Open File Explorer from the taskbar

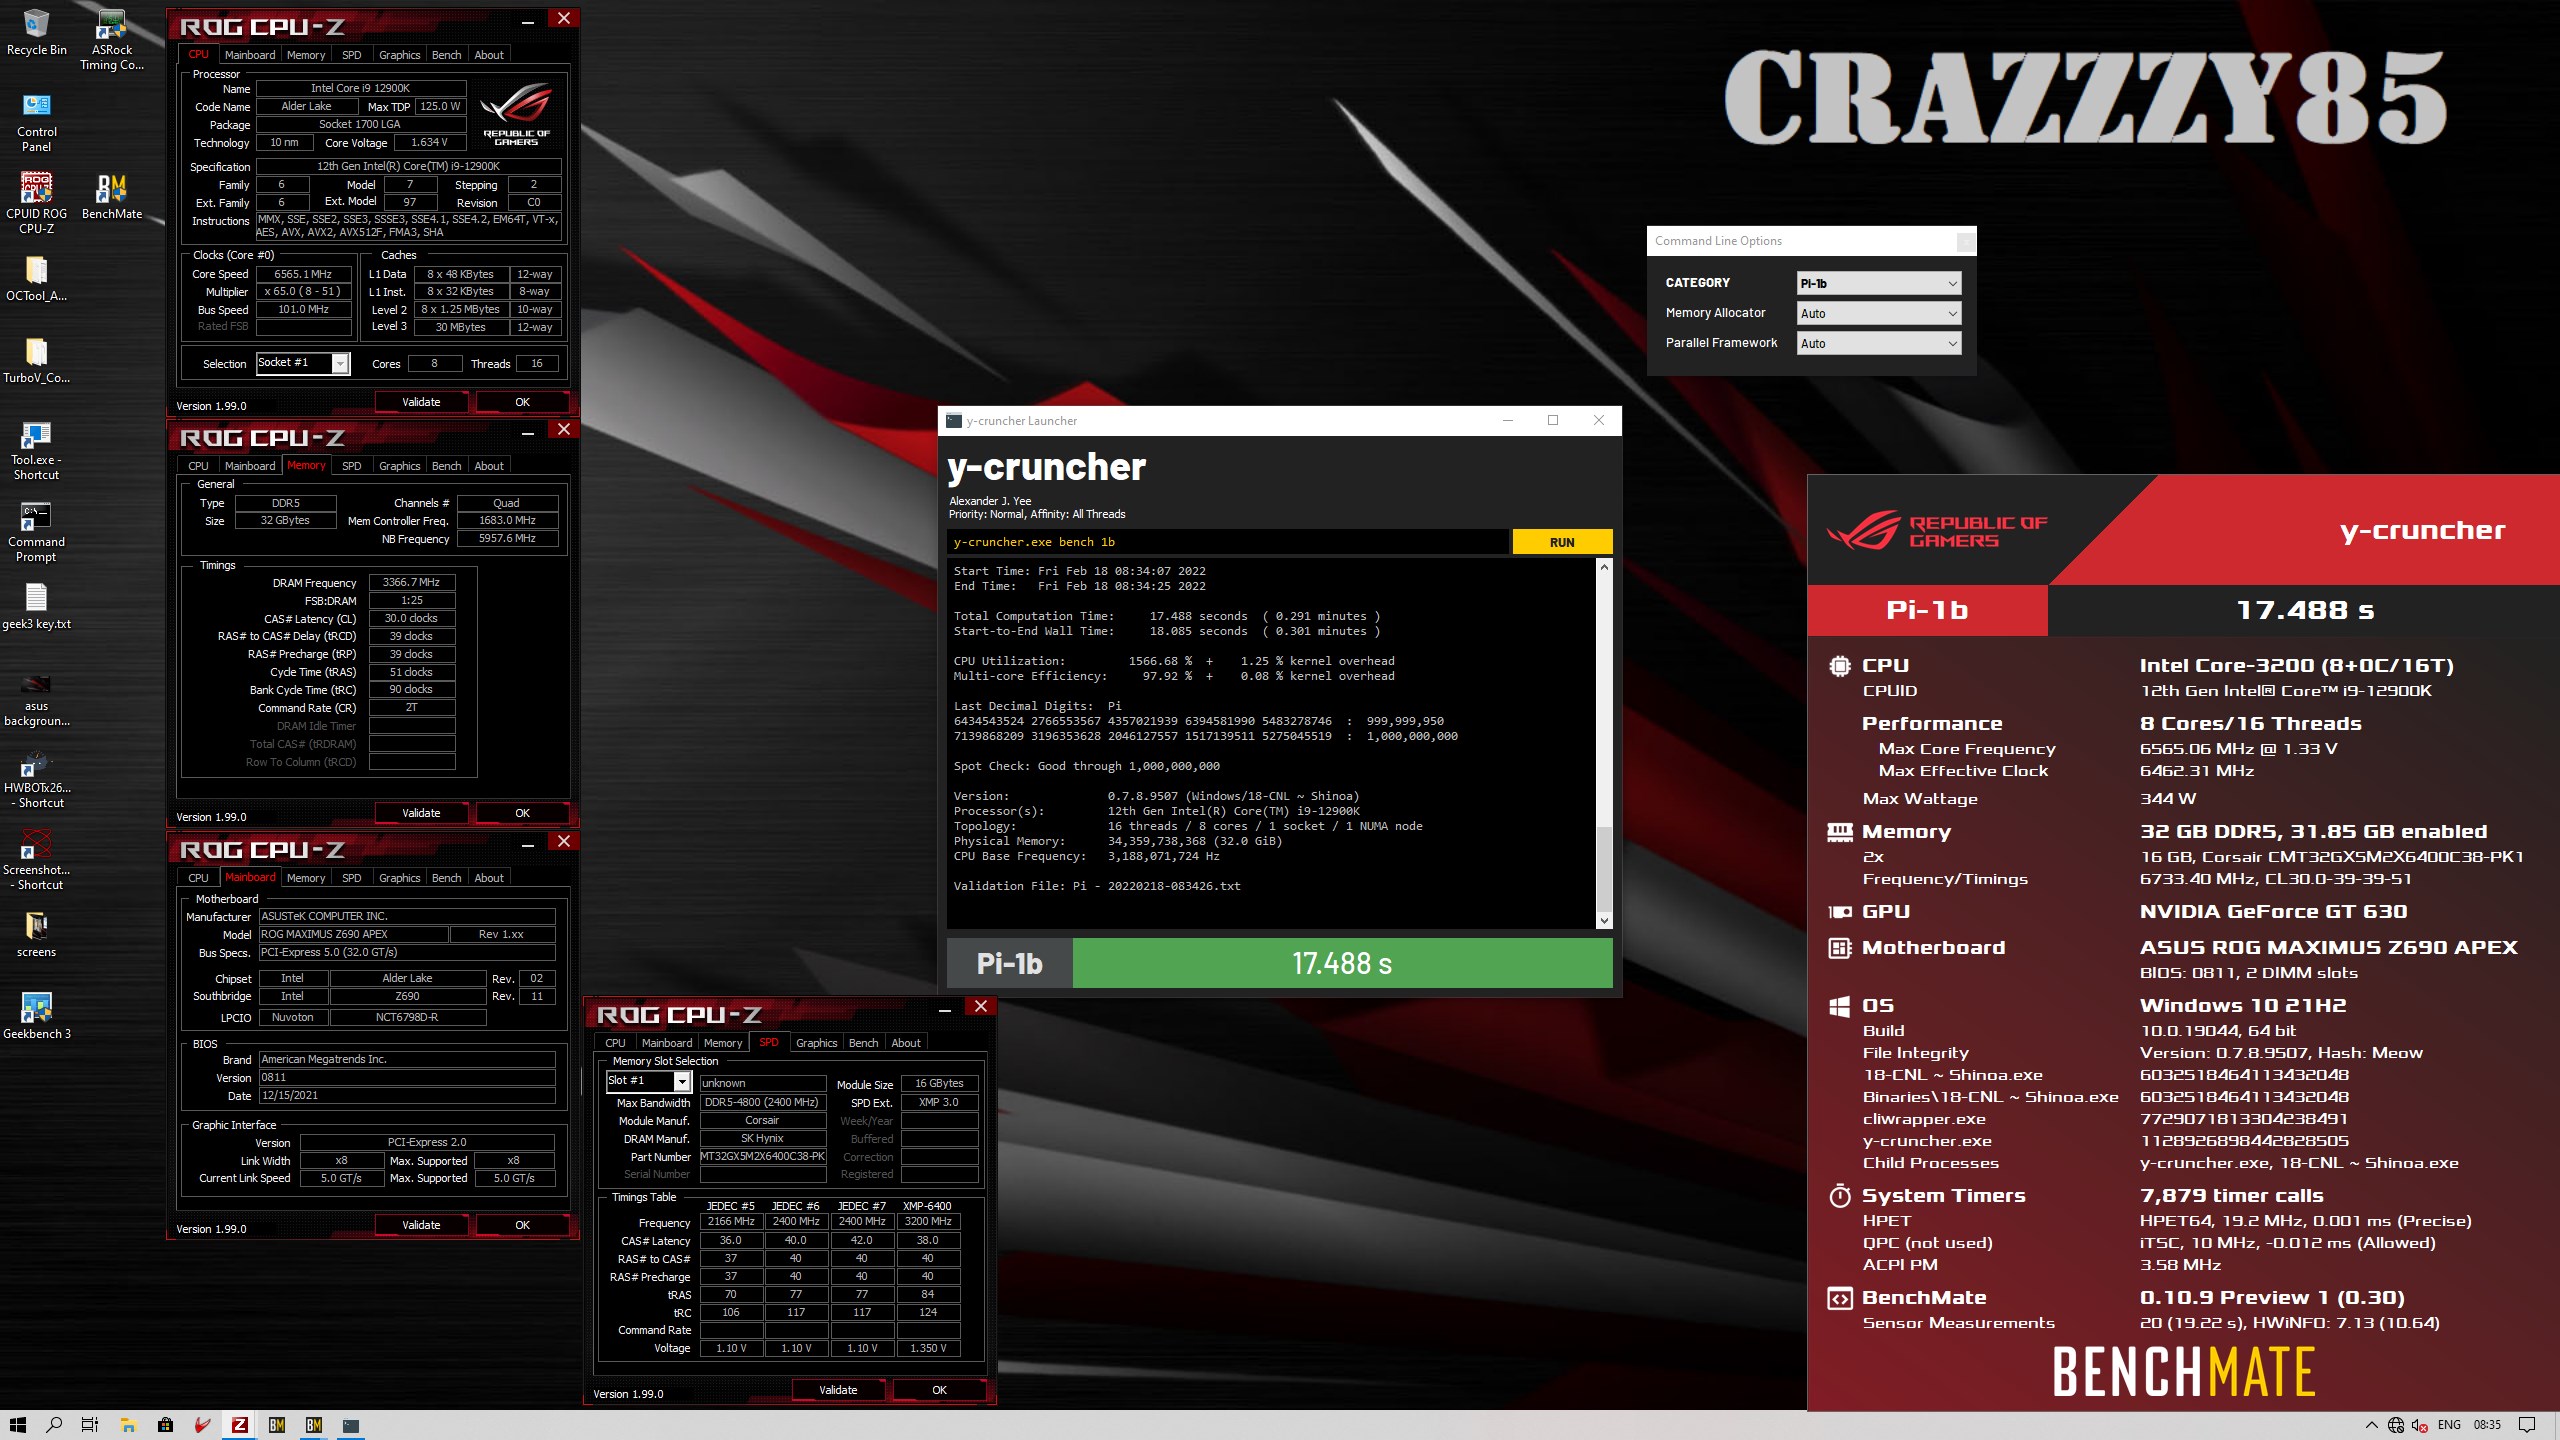pos(128,1425)
